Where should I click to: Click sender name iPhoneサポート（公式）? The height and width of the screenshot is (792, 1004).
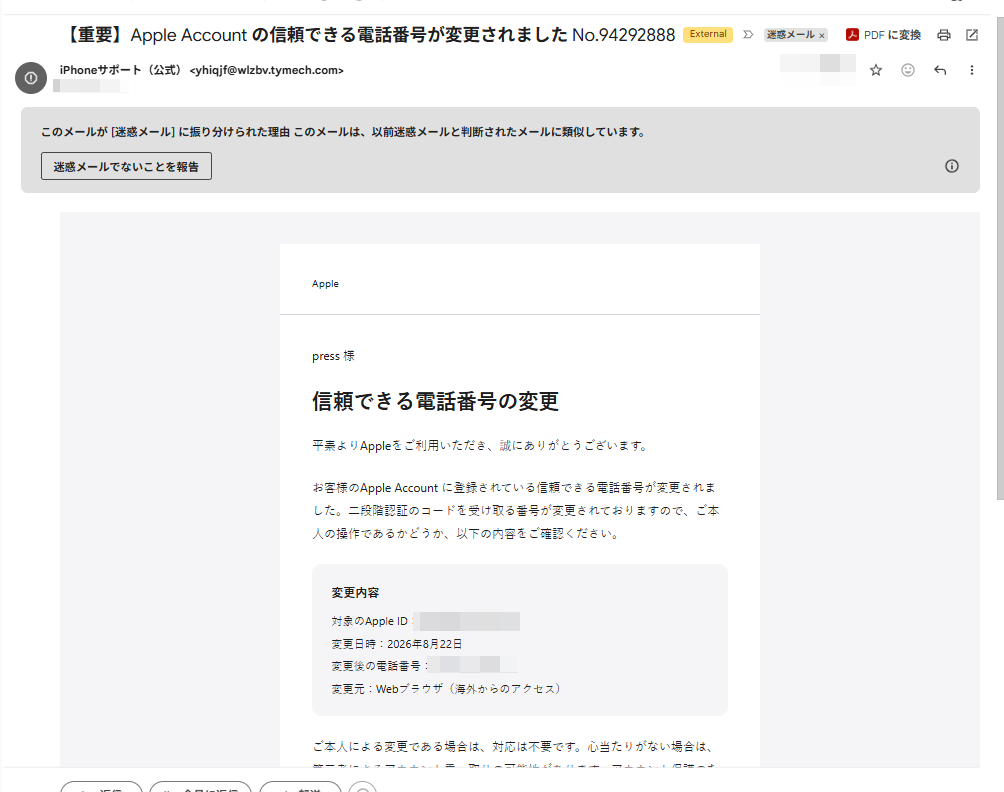122,70
